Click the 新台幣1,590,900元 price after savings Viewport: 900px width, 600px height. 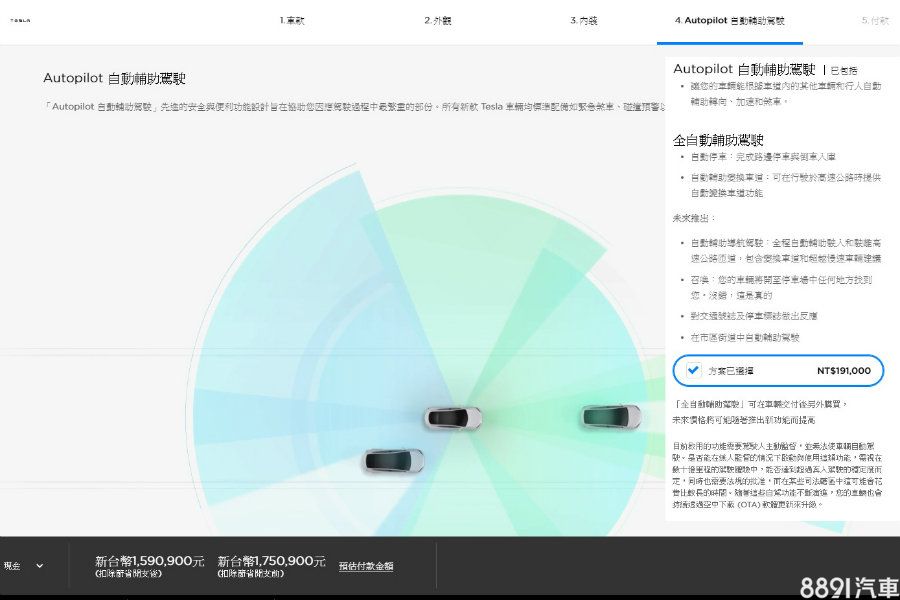[150, 561]
